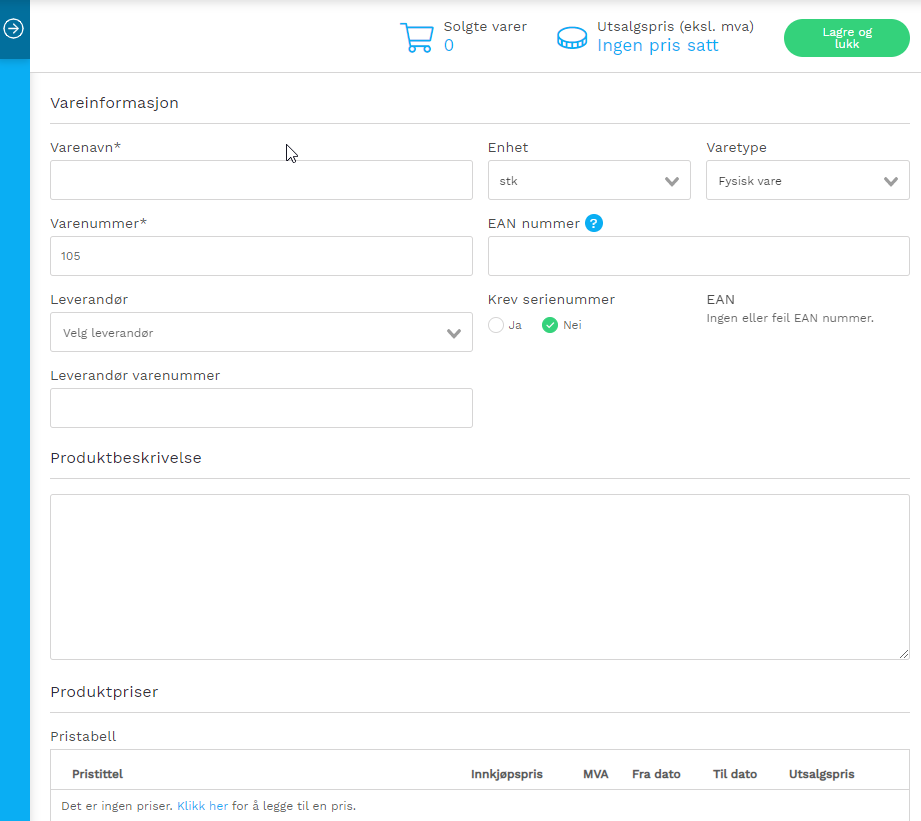The image size is (921, 821).
Task: Select Nei for Krev serienummer
Action: pyautogui.click(x=550, y=325)
